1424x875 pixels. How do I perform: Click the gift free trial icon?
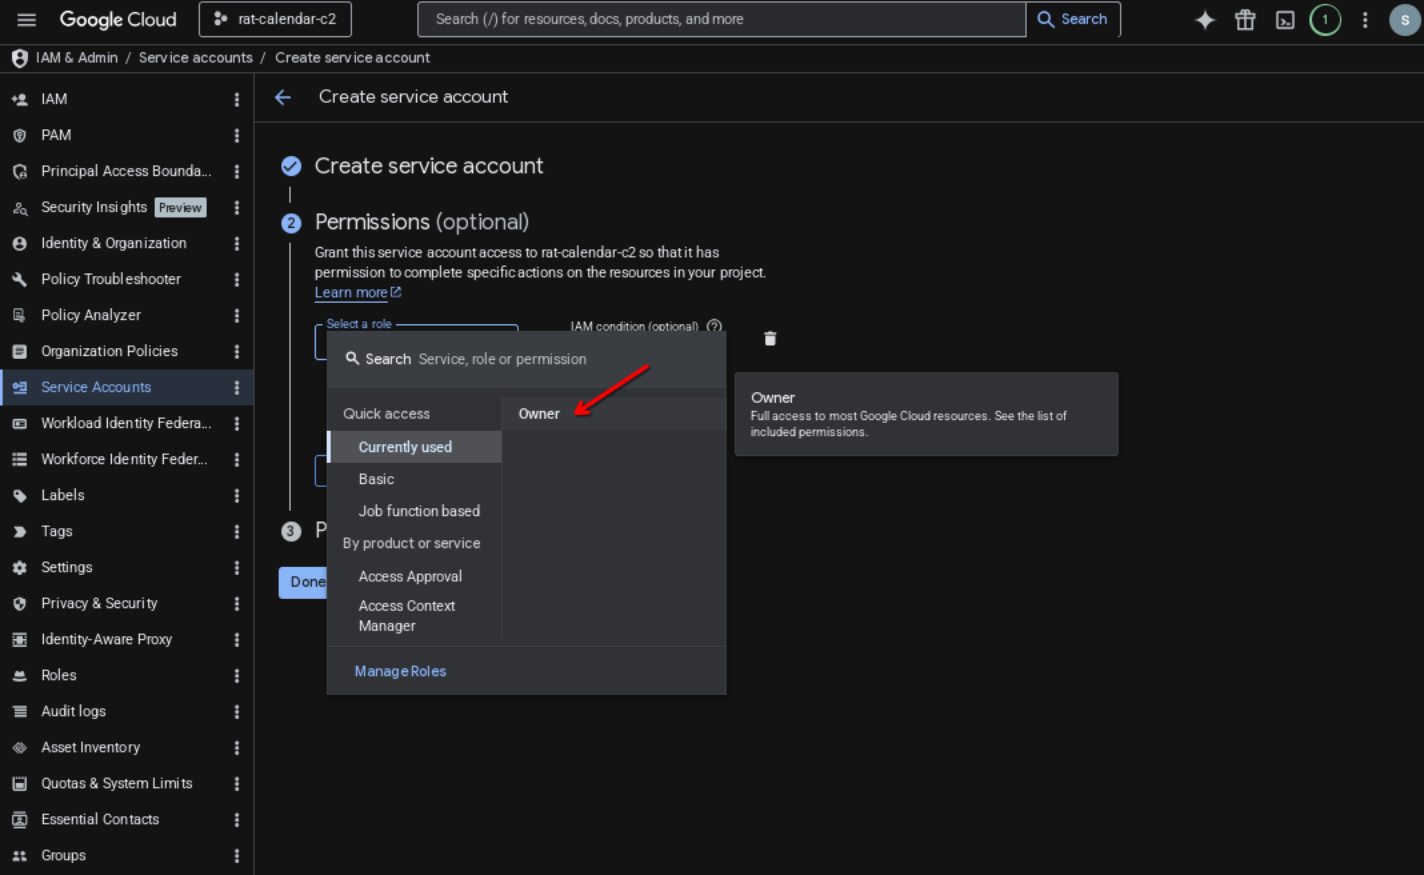coord(1245,19)
